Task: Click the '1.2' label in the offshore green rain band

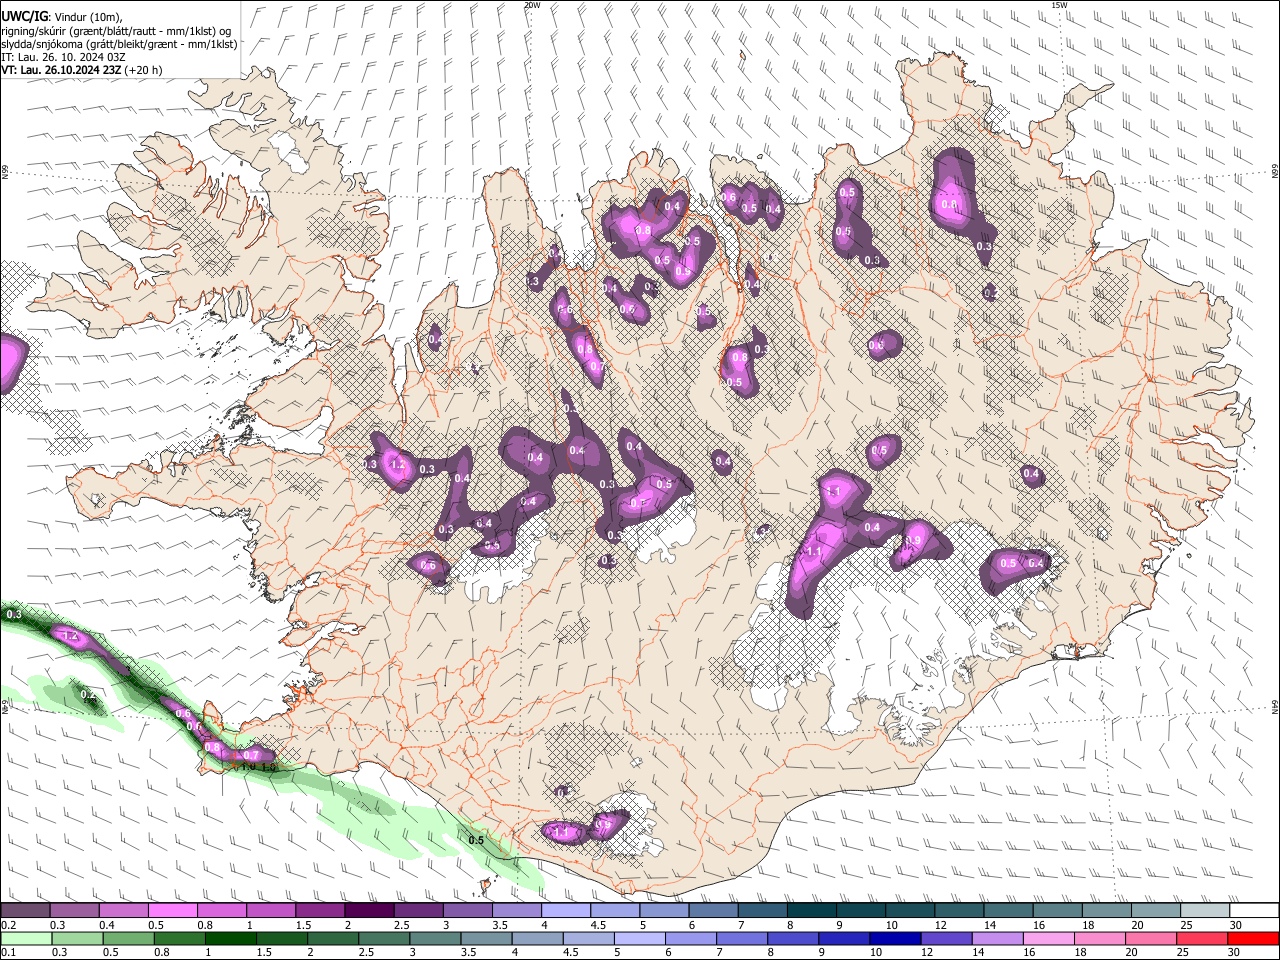Action: (70, 636)
